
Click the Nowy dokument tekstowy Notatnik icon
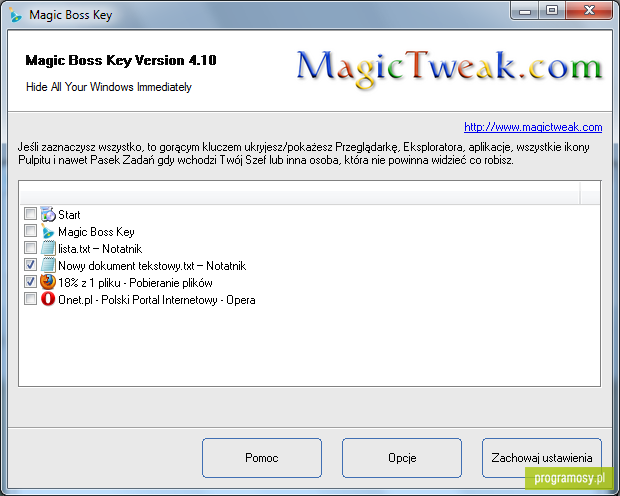(48, 265)
